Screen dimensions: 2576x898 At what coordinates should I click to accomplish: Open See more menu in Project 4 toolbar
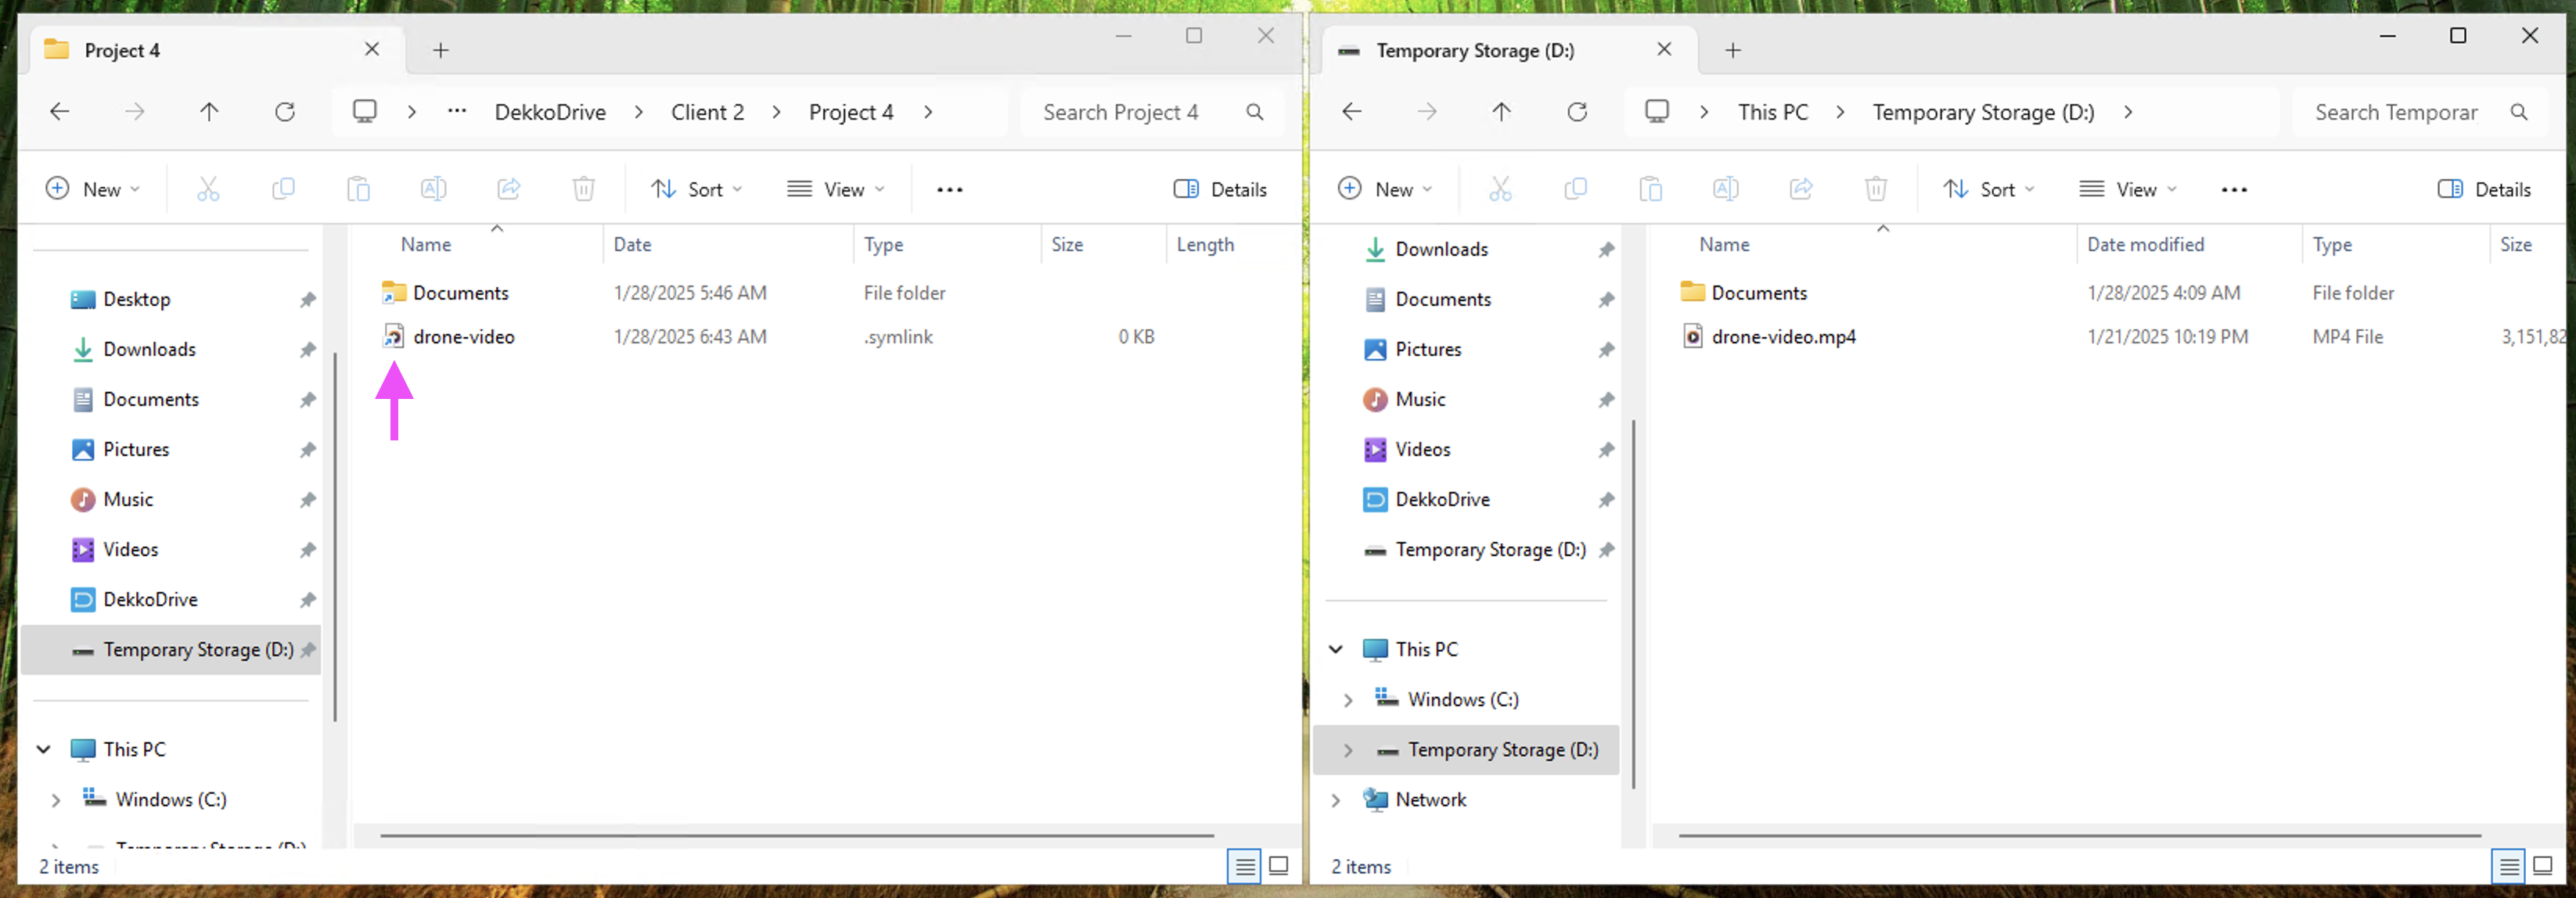(x=950, y=189)
